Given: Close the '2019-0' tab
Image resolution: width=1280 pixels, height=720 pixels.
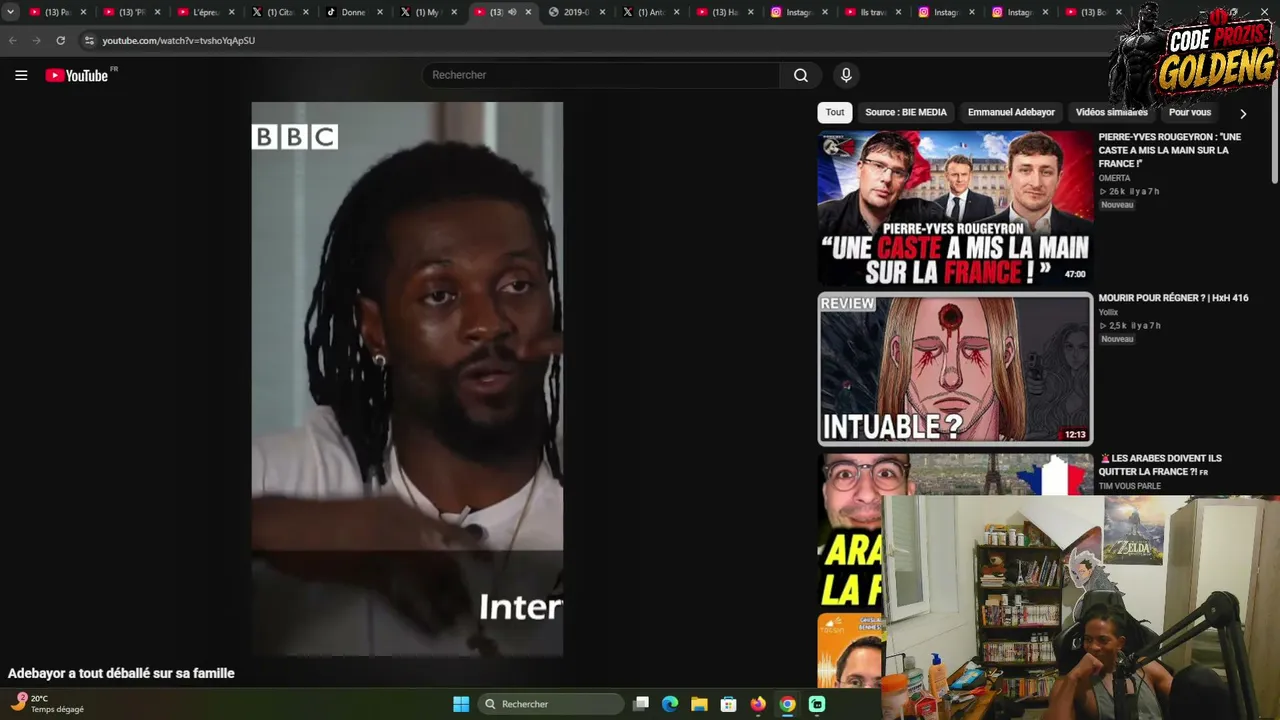Looking at the screenshot, I should 602,12.
